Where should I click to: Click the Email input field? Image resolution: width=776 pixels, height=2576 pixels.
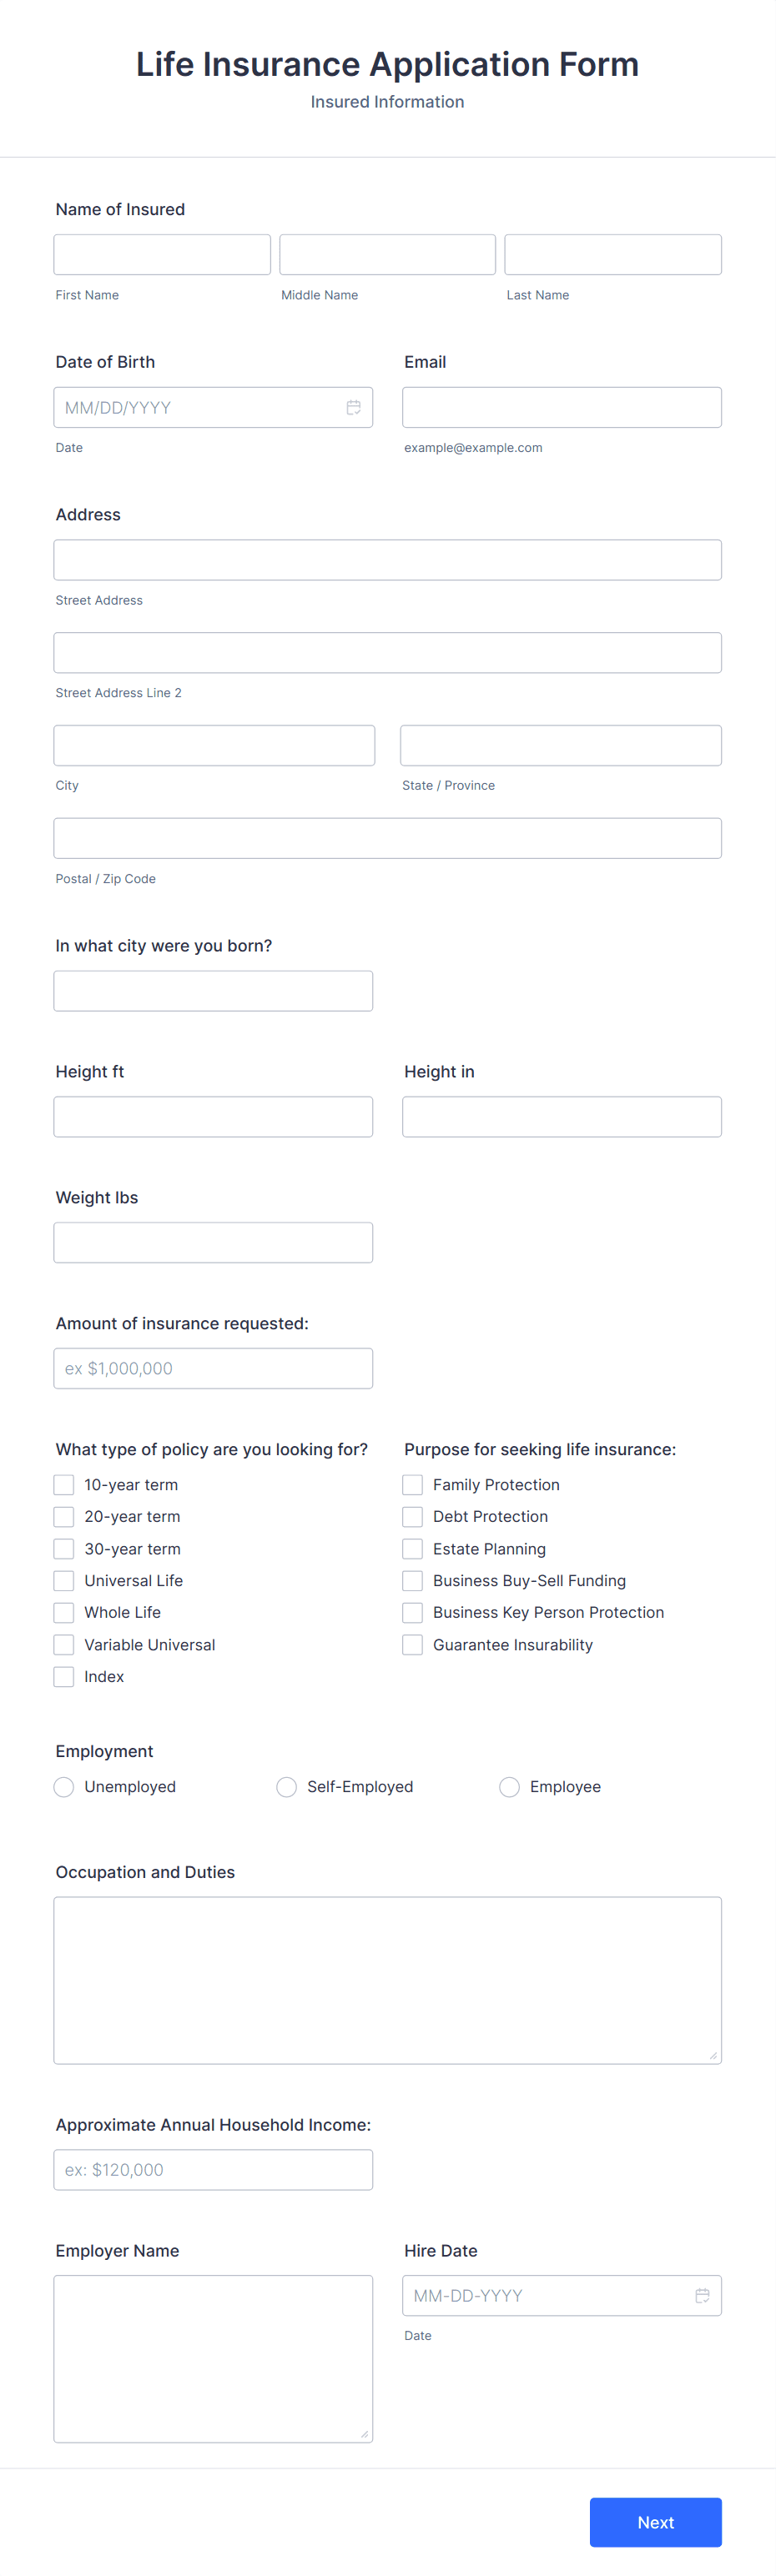561,407
